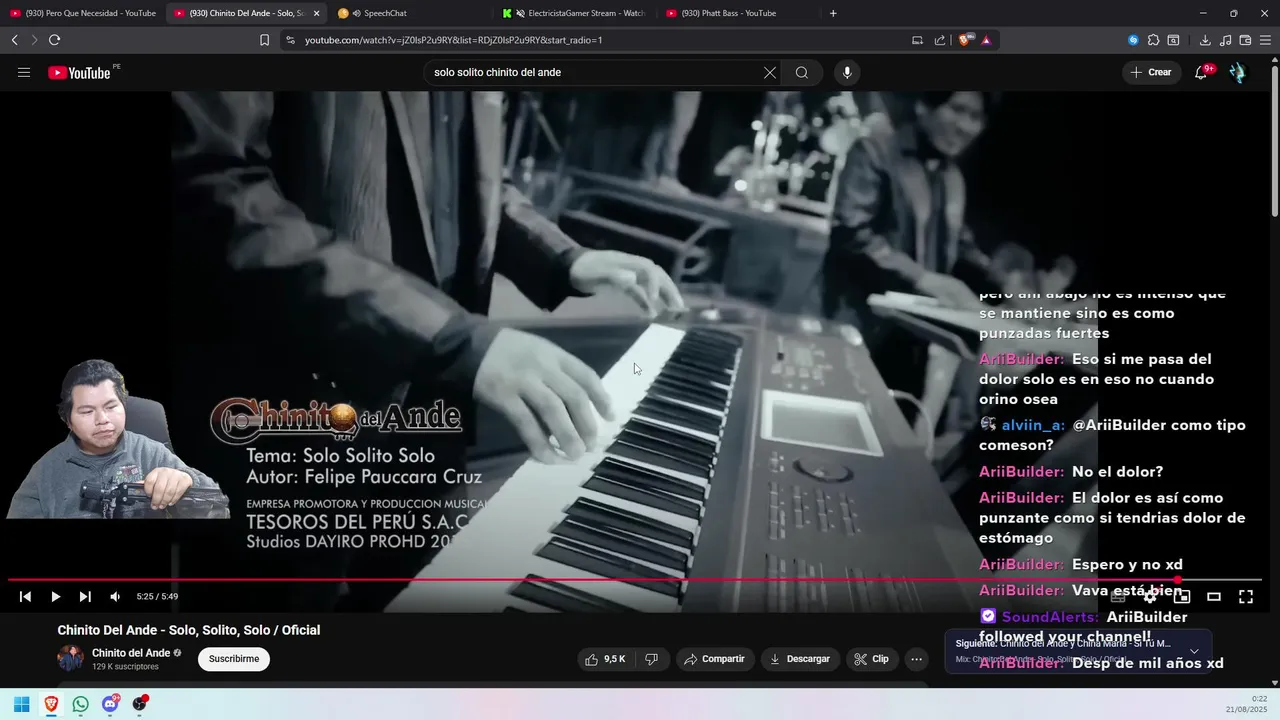This screenshot has width=1280, height=720.
Task: Close the Chinito Del Ande tab
Action: [317, 13]
